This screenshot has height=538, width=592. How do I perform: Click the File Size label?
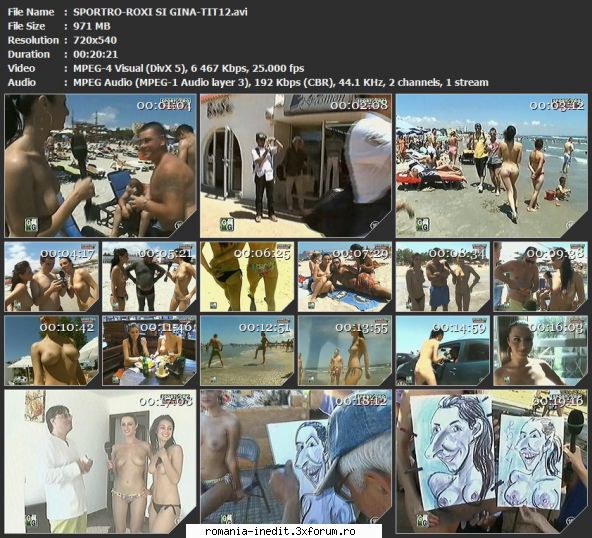(26, 26)
